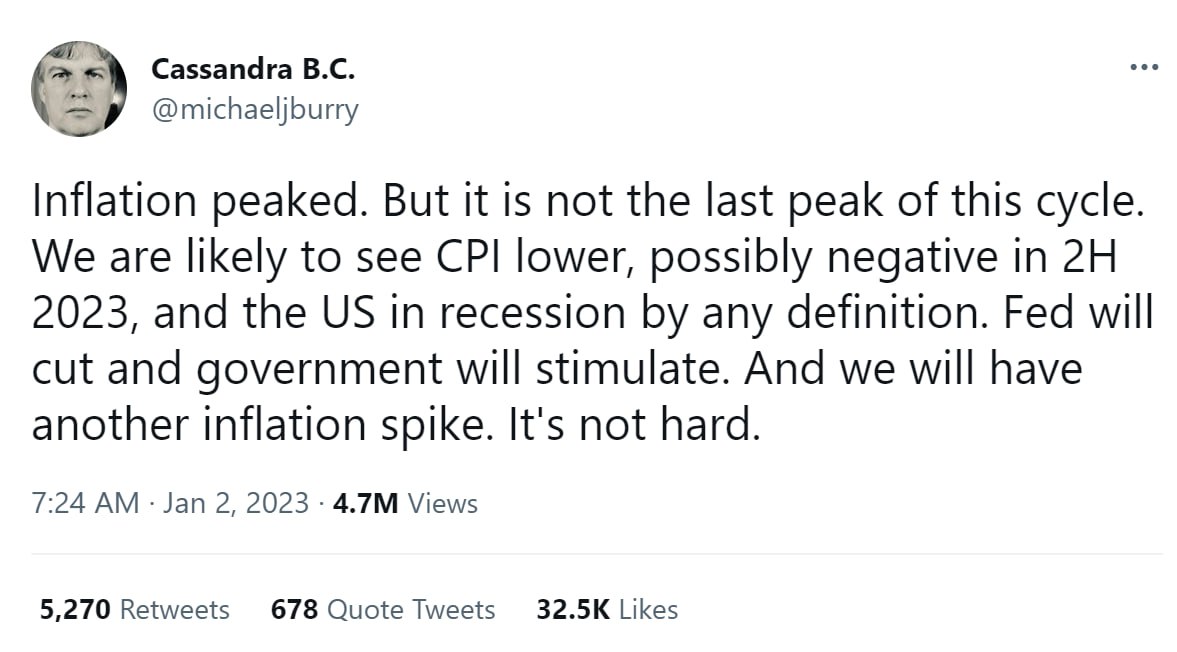
Task: Click the 678 quote tweet count
Action: (295, 609)
